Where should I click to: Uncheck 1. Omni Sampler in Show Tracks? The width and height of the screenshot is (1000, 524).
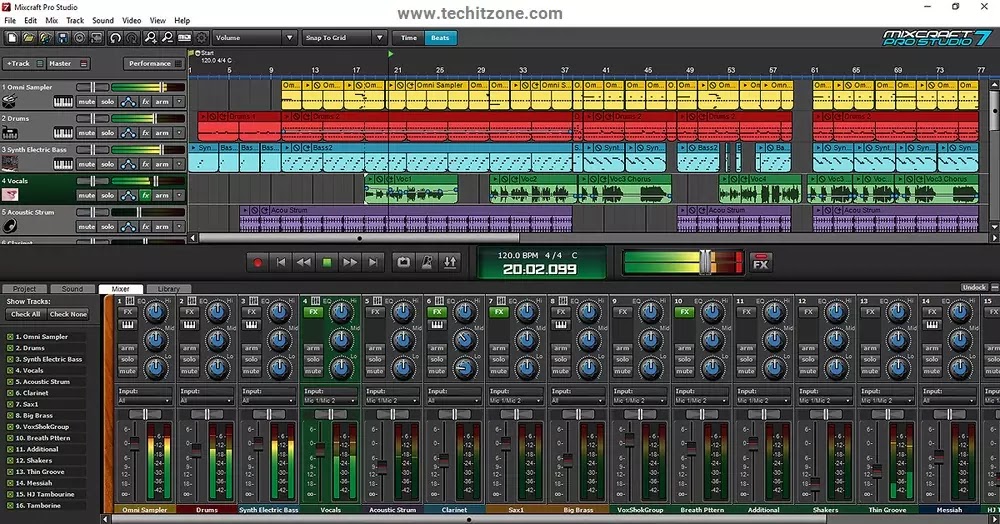[10, 337]
